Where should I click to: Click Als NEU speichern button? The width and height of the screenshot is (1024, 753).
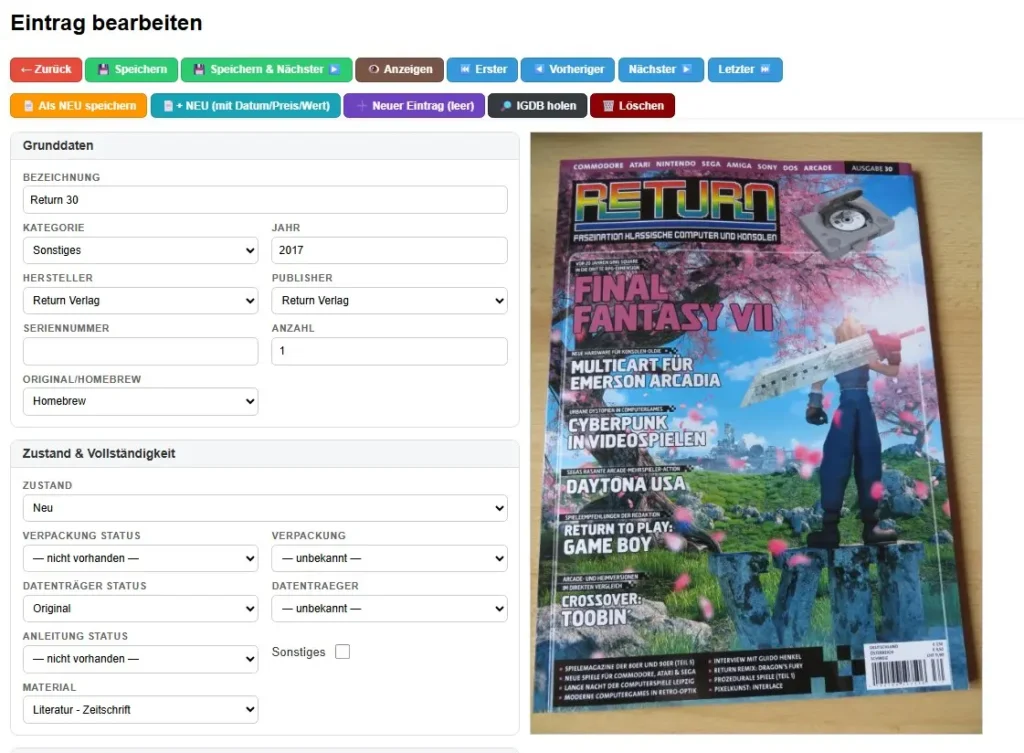78,106
